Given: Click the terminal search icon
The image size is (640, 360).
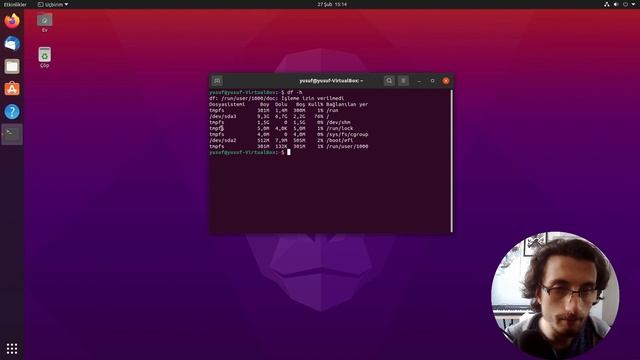Looking at the screenshot, I should tap(389, 81).
